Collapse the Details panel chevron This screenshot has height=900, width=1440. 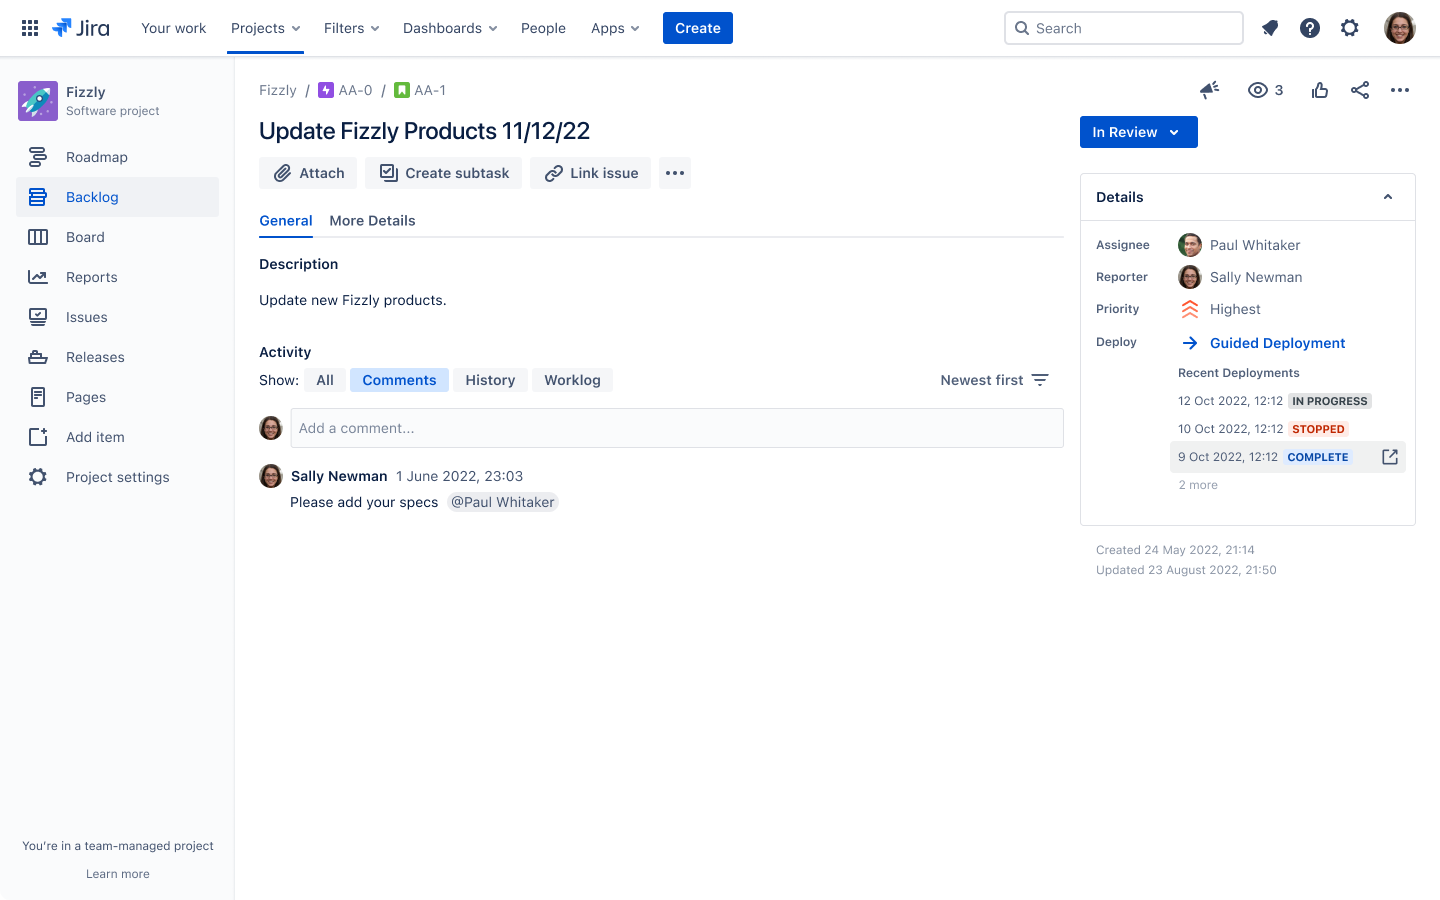[x=1388, y=197]
